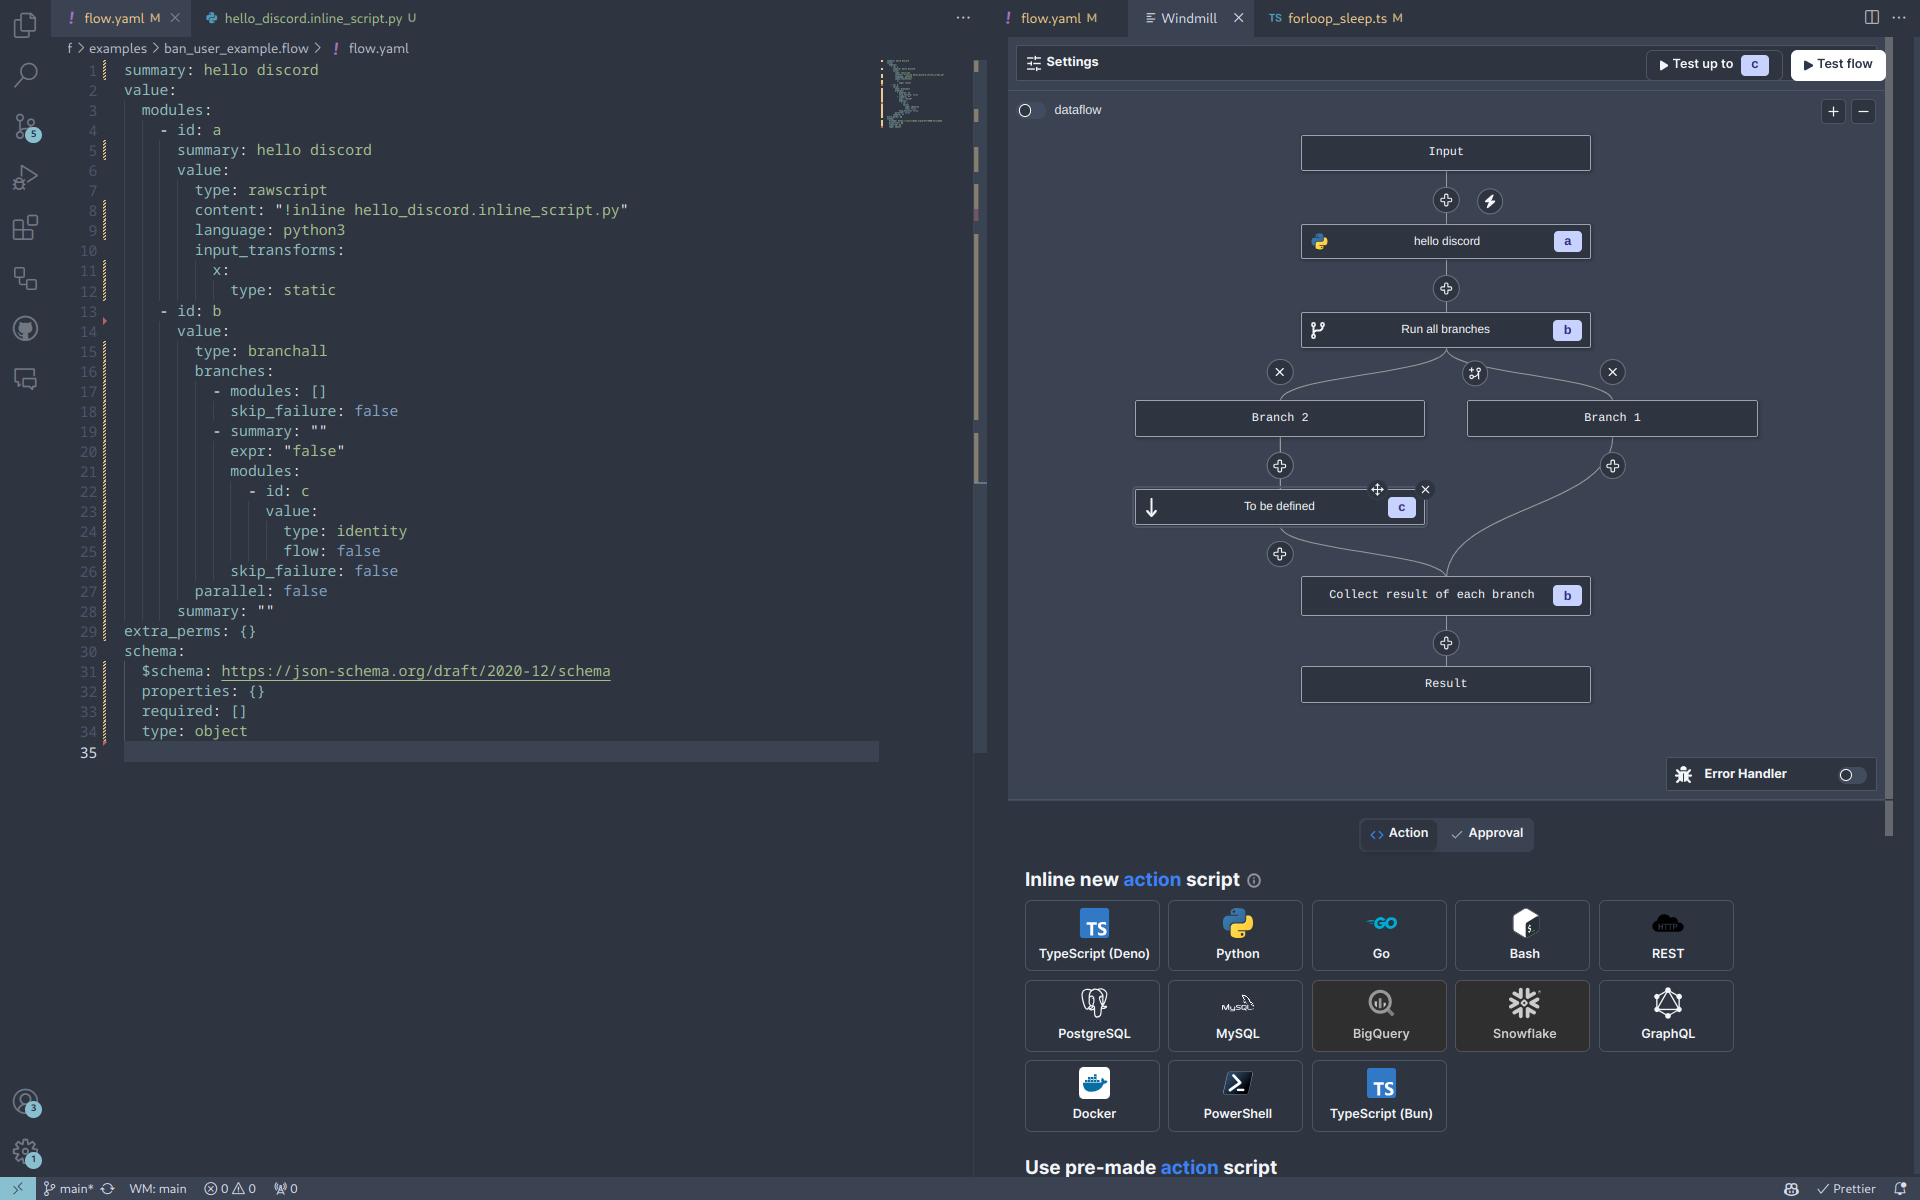This screenshot has width=1920, height=1200.
Task: Zoom in the flow graph with plus
Action: point(1833,111)
